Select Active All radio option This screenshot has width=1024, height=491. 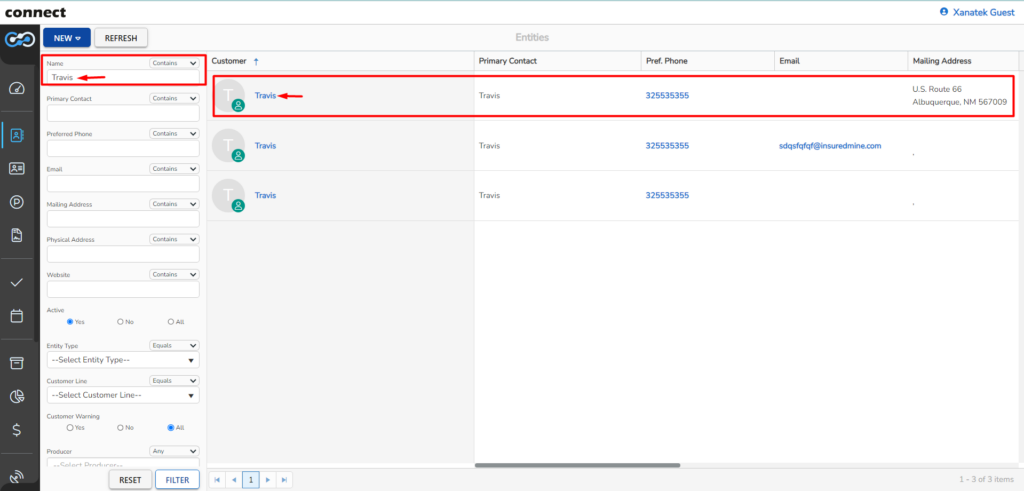[171, 322]
